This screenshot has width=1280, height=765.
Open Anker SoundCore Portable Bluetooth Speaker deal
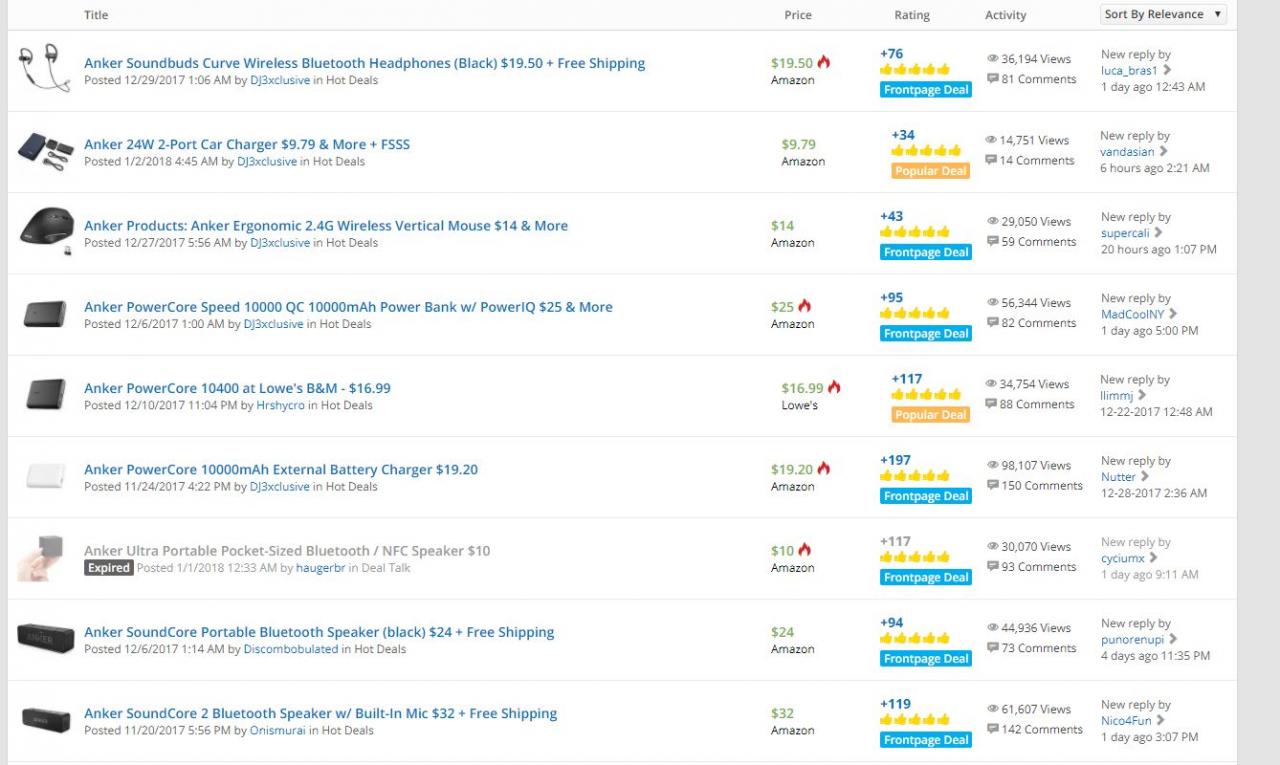[319, 632]
